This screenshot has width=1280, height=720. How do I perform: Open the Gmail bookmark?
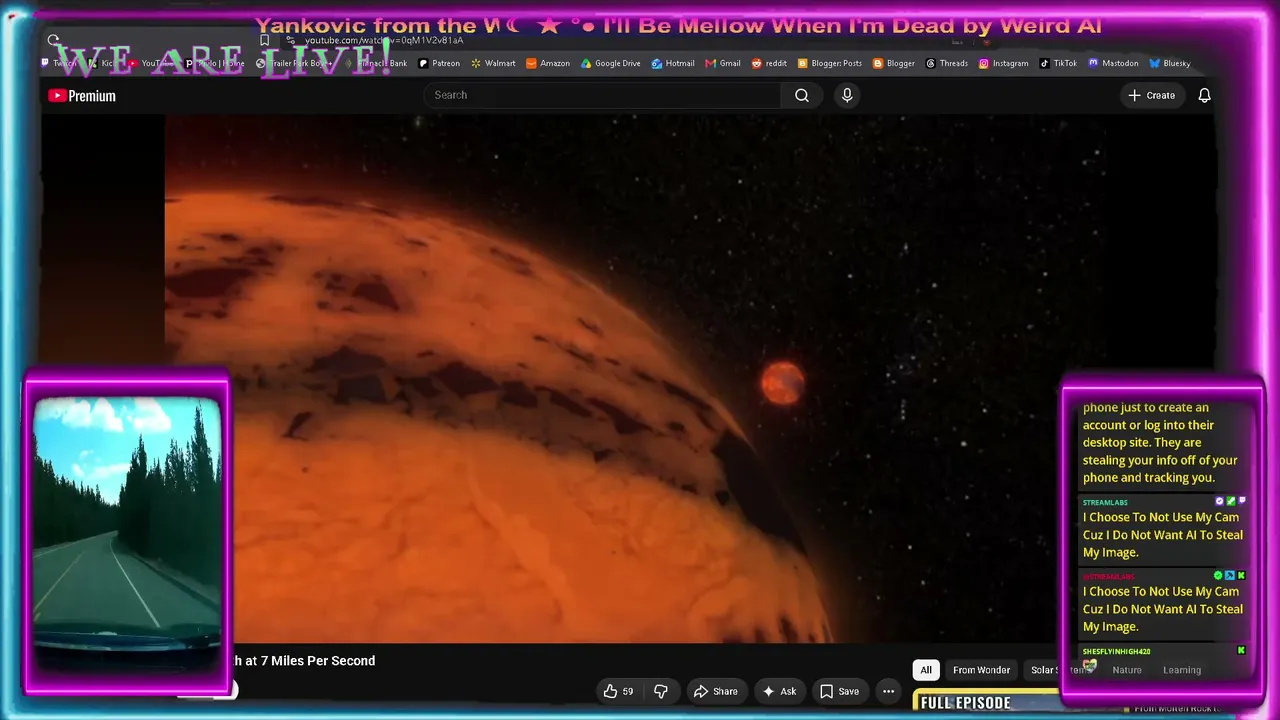[x=723, y=63]
